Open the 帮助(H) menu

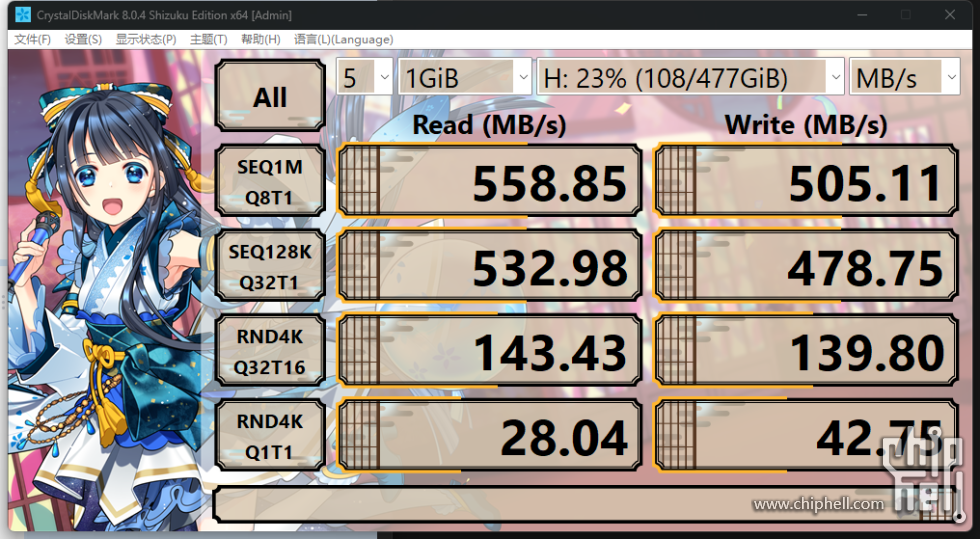pyautogui.click(x=261, y=39)
